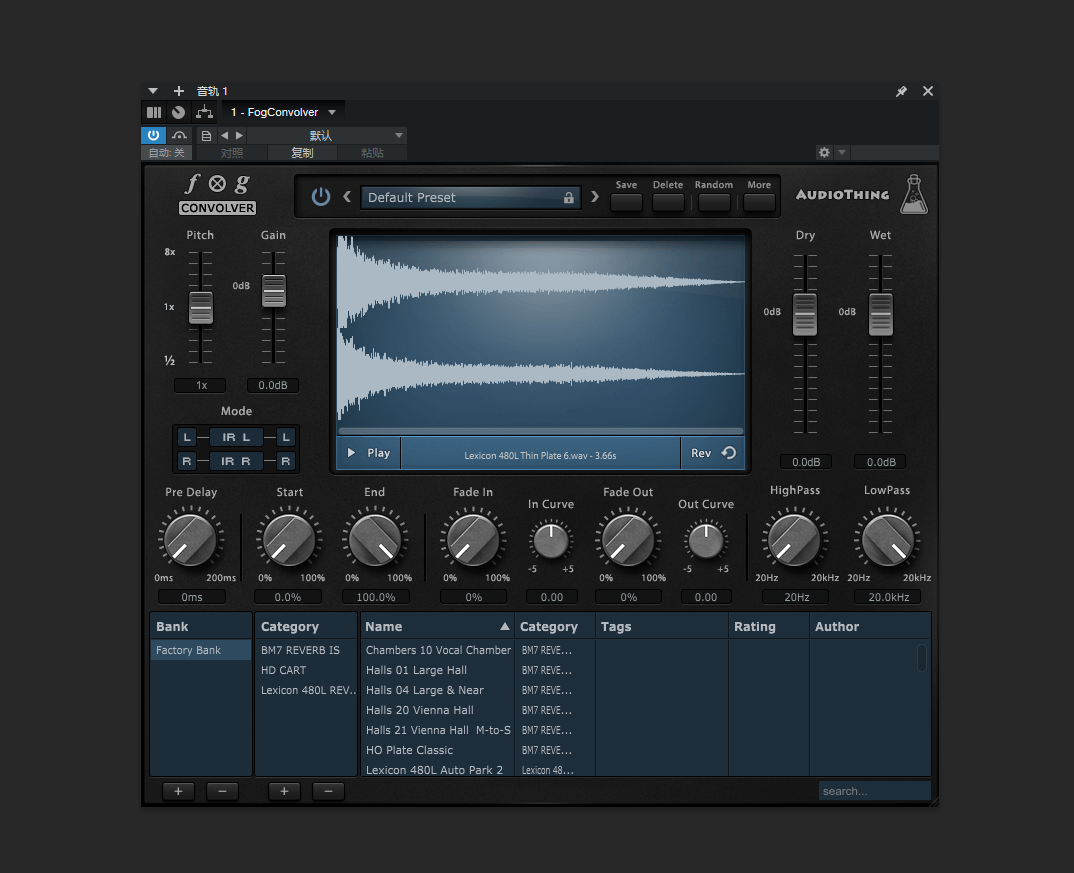
Task: Click the More options button
Action: coord(759,203)
